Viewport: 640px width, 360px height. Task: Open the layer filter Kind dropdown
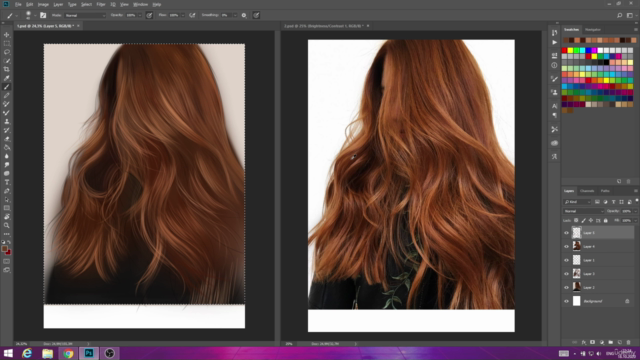pos(577,202)
